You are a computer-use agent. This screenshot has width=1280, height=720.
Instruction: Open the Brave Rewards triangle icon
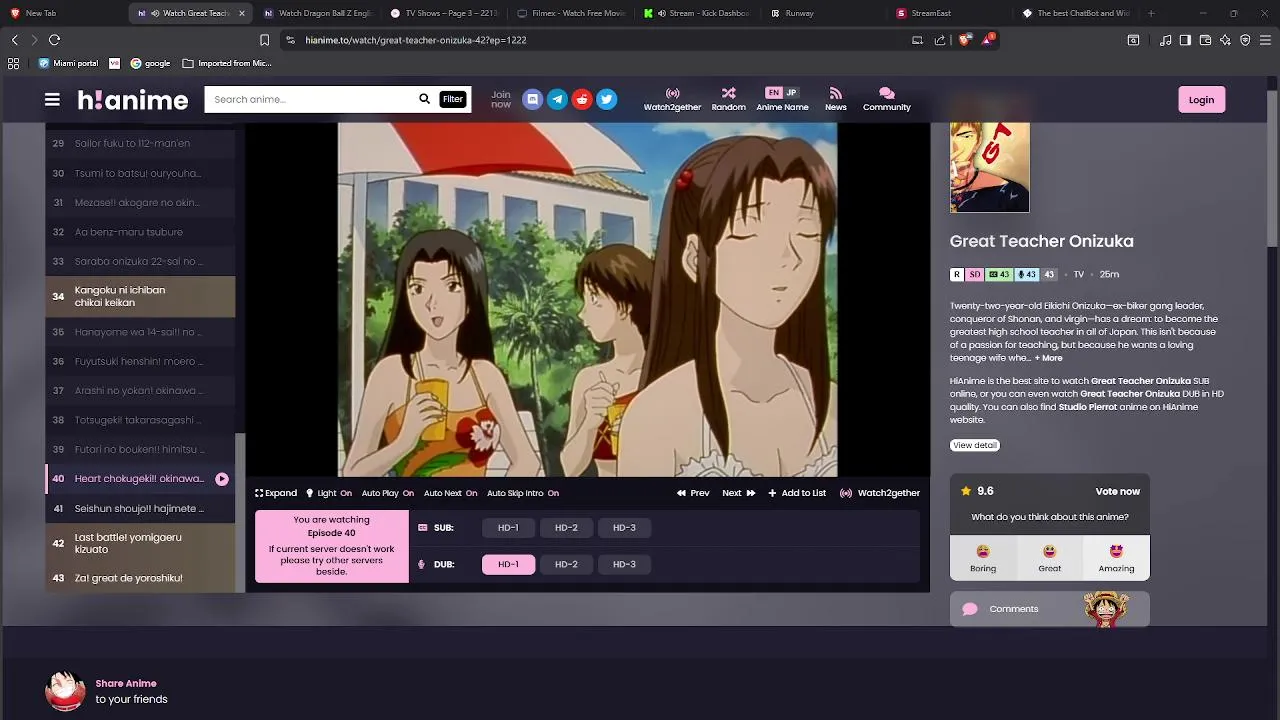tap(988, 40)
